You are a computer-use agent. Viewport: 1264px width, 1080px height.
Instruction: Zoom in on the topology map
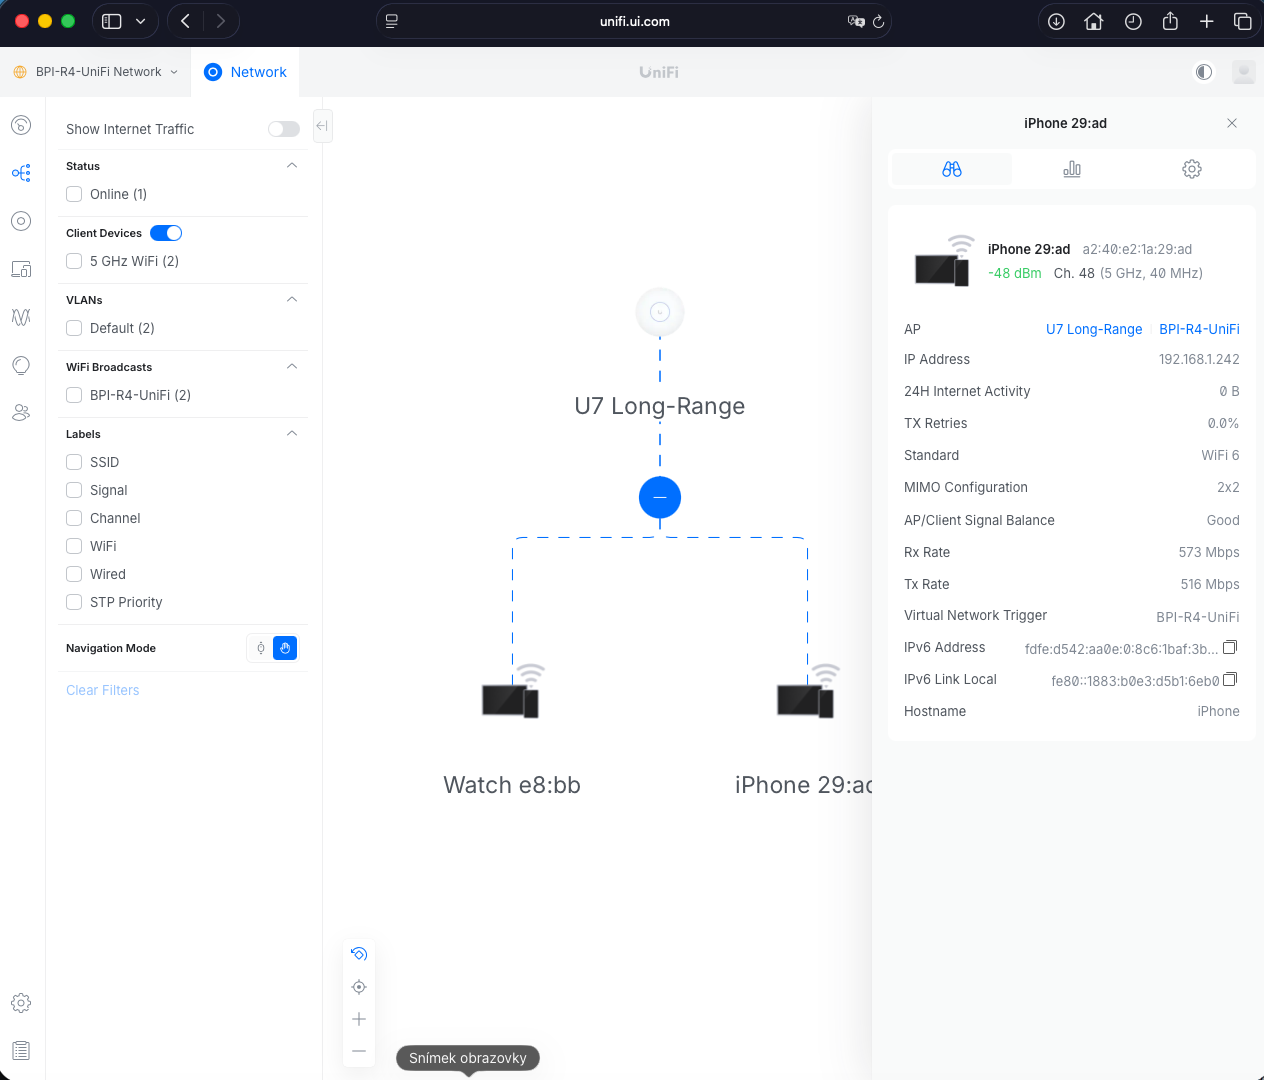click(359, 1019)
